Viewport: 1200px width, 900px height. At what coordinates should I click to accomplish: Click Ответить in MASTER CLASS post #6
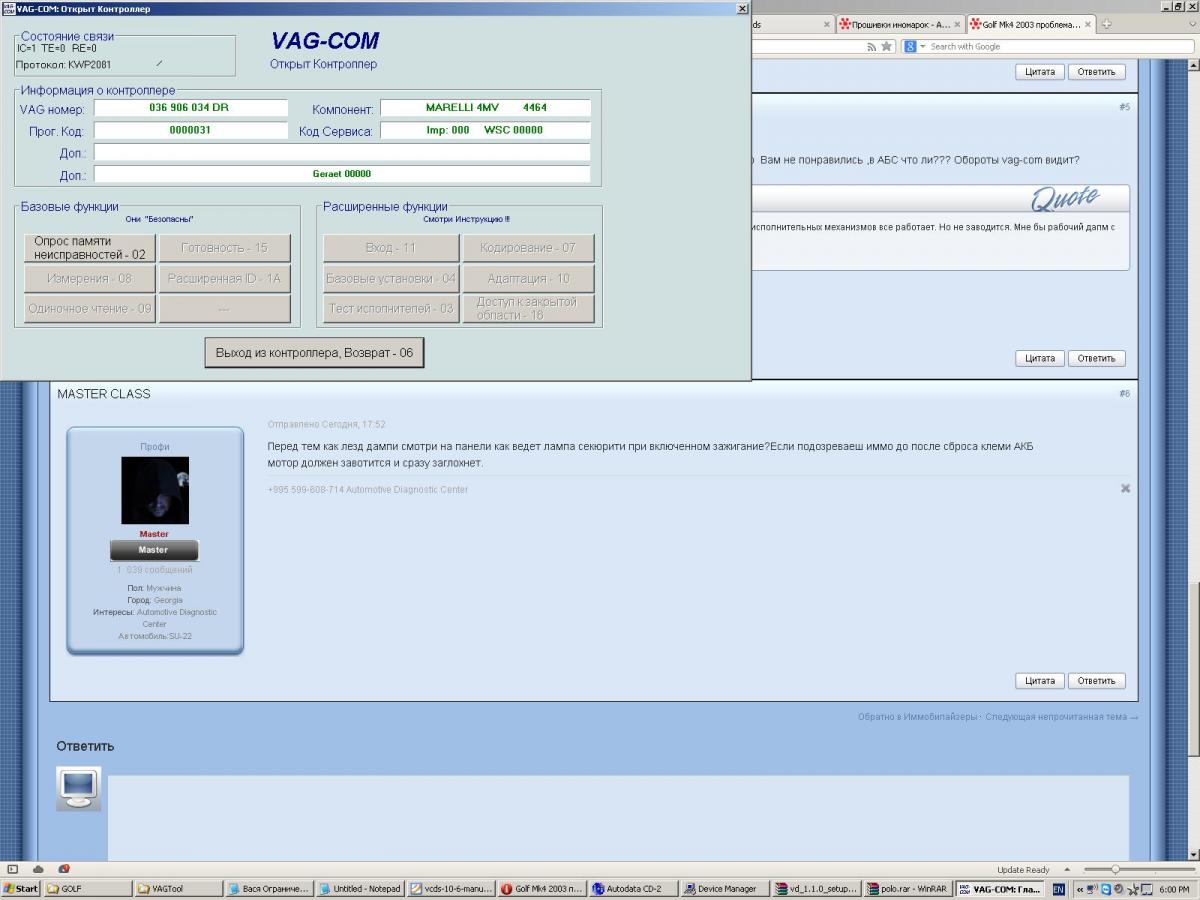(x=1096, y=681)
